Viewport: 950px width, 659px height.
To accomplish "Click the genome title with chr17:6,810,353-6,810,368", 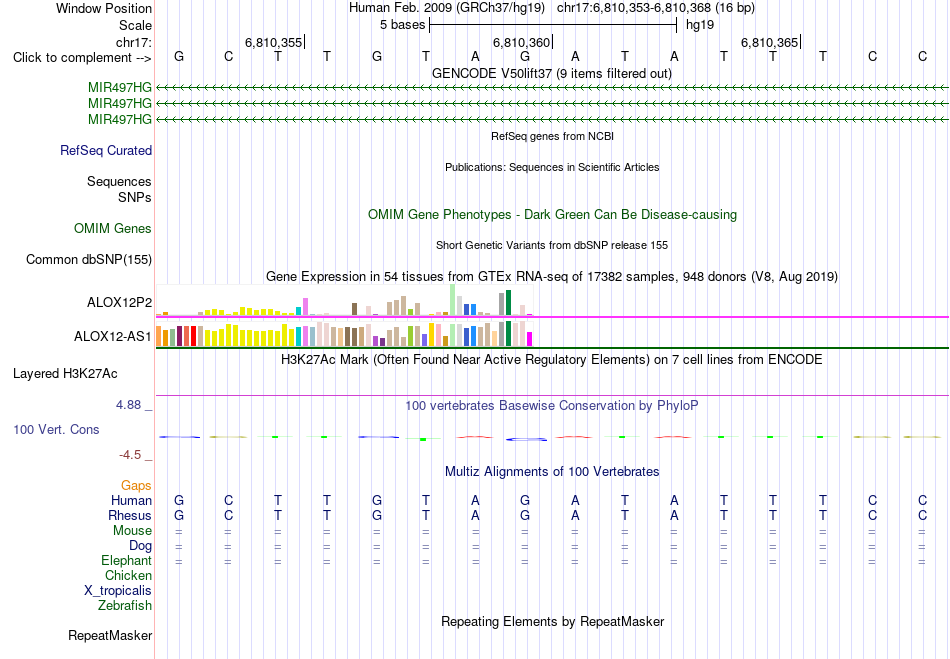I will pos(551,8).
